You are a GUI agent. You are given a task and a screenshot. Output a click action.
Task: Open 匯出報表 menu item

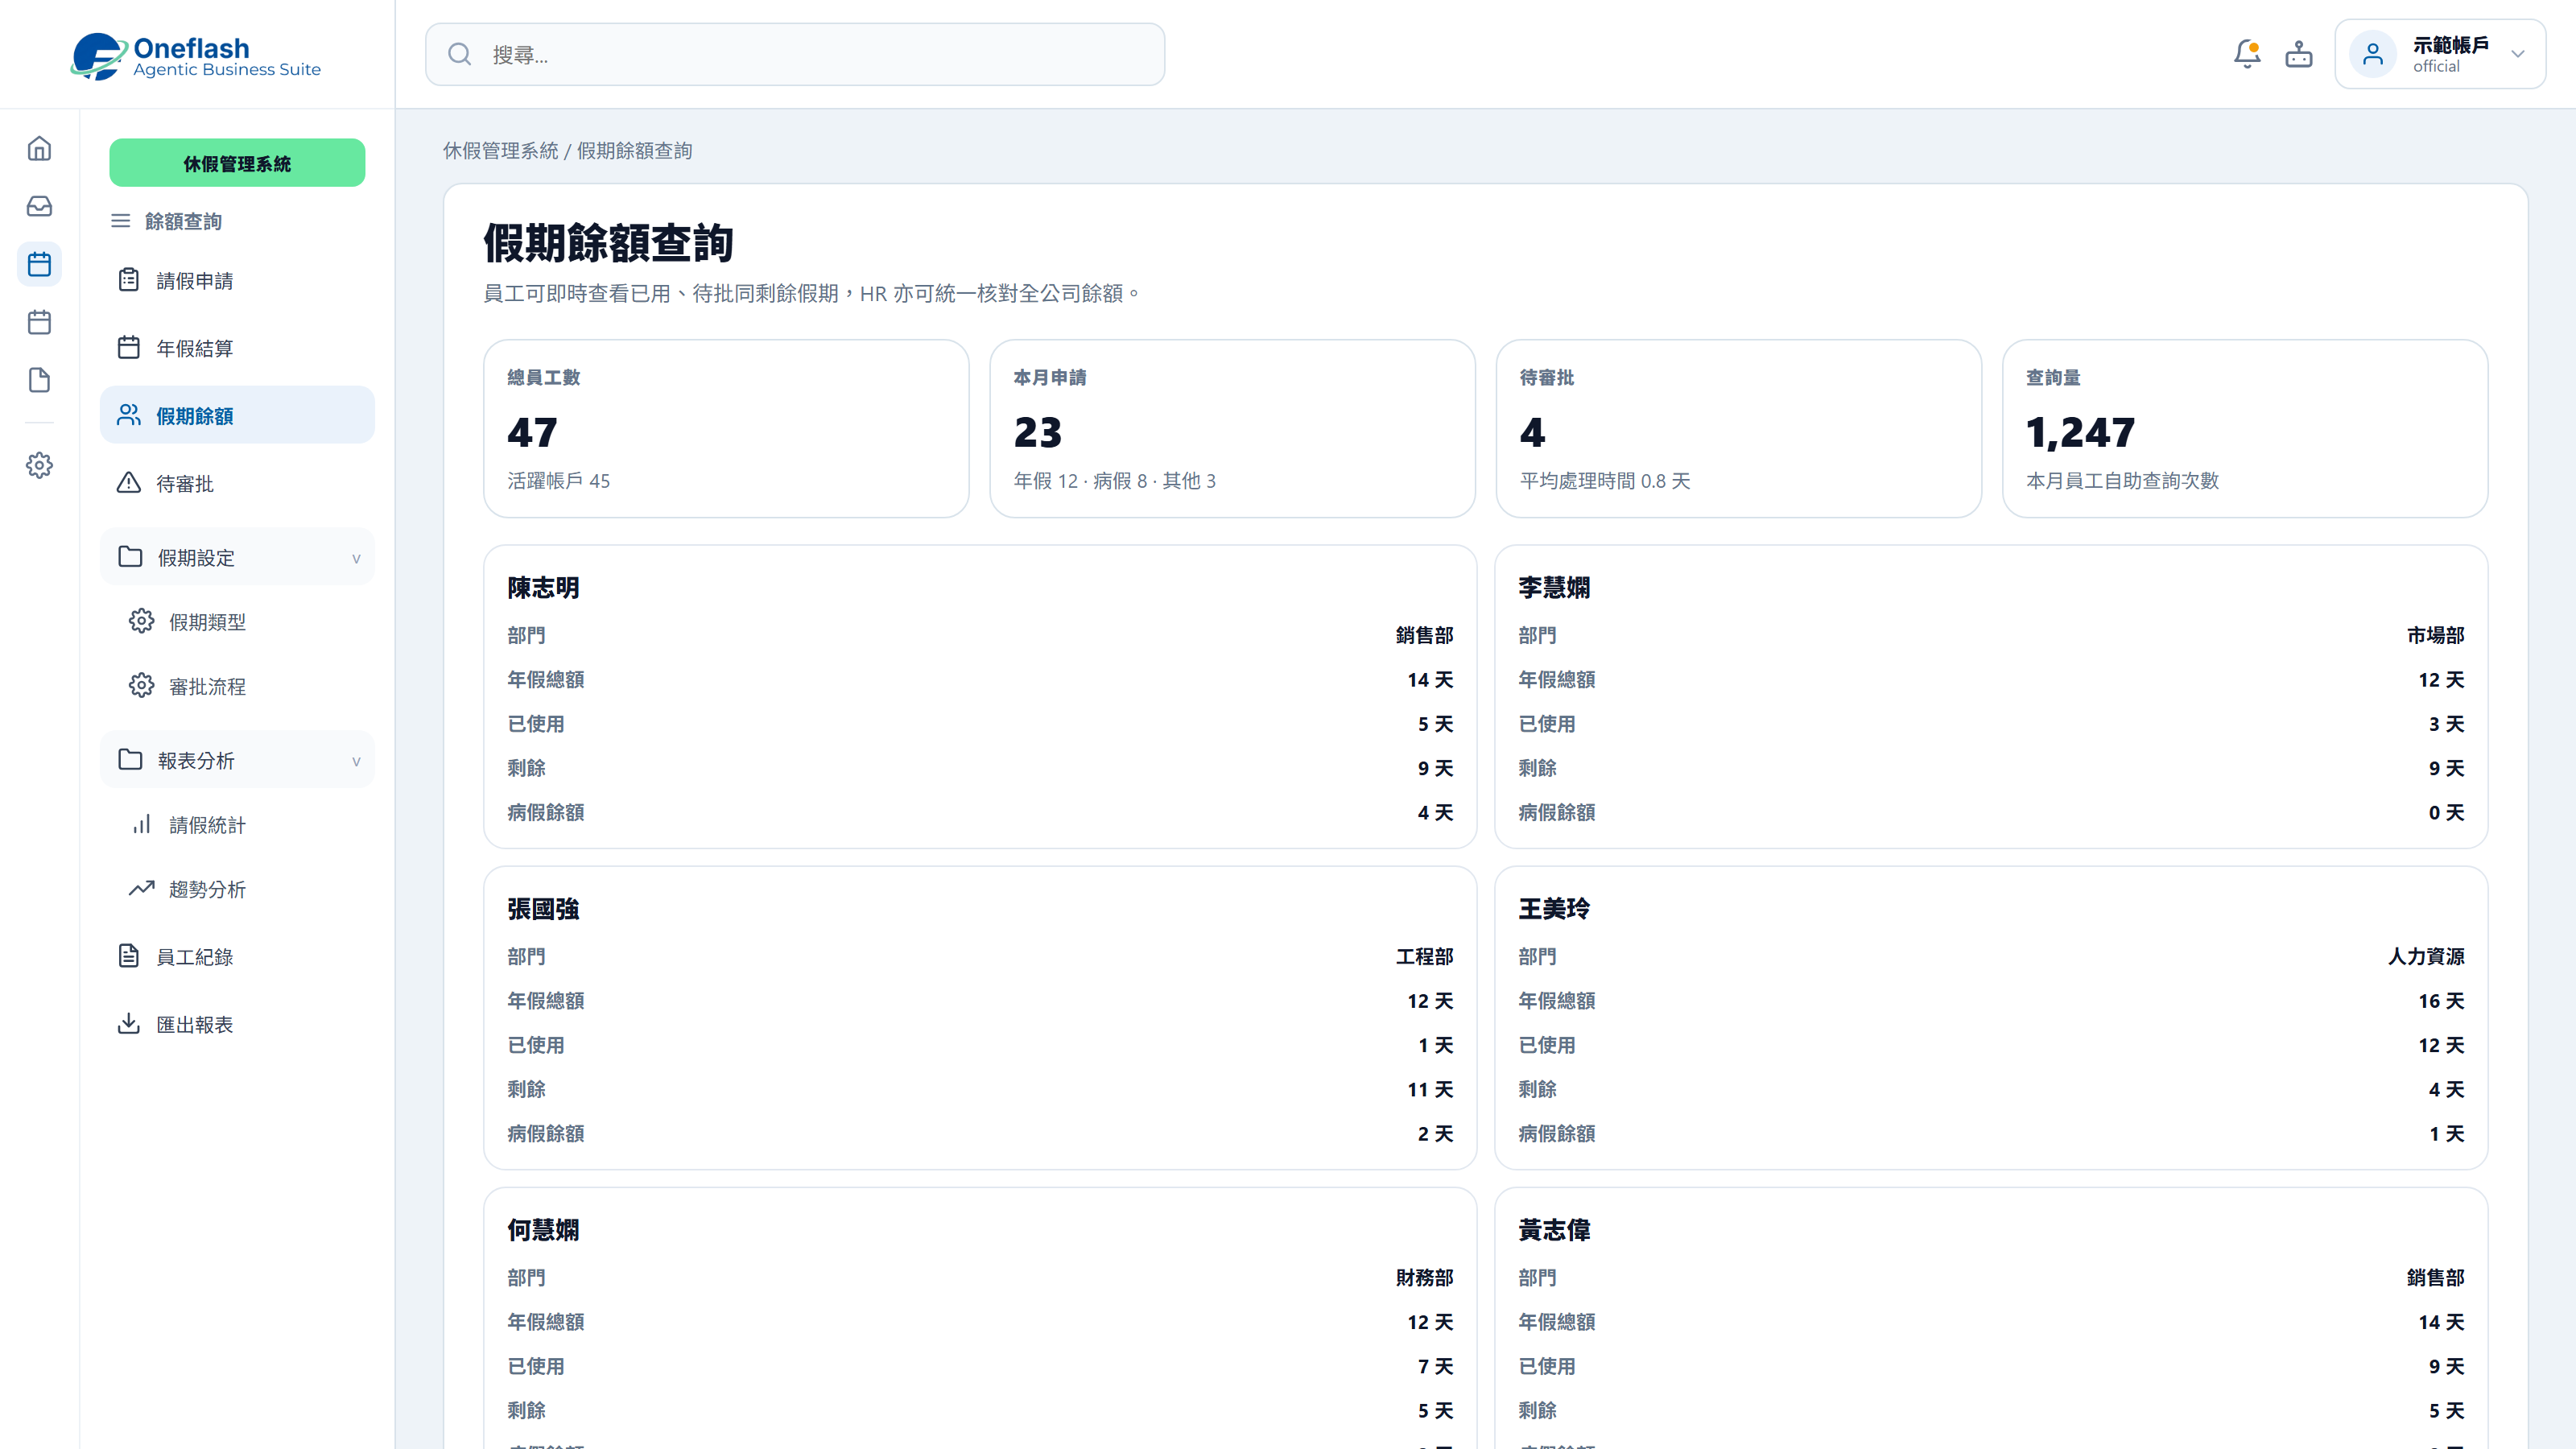pos(237,1024)
